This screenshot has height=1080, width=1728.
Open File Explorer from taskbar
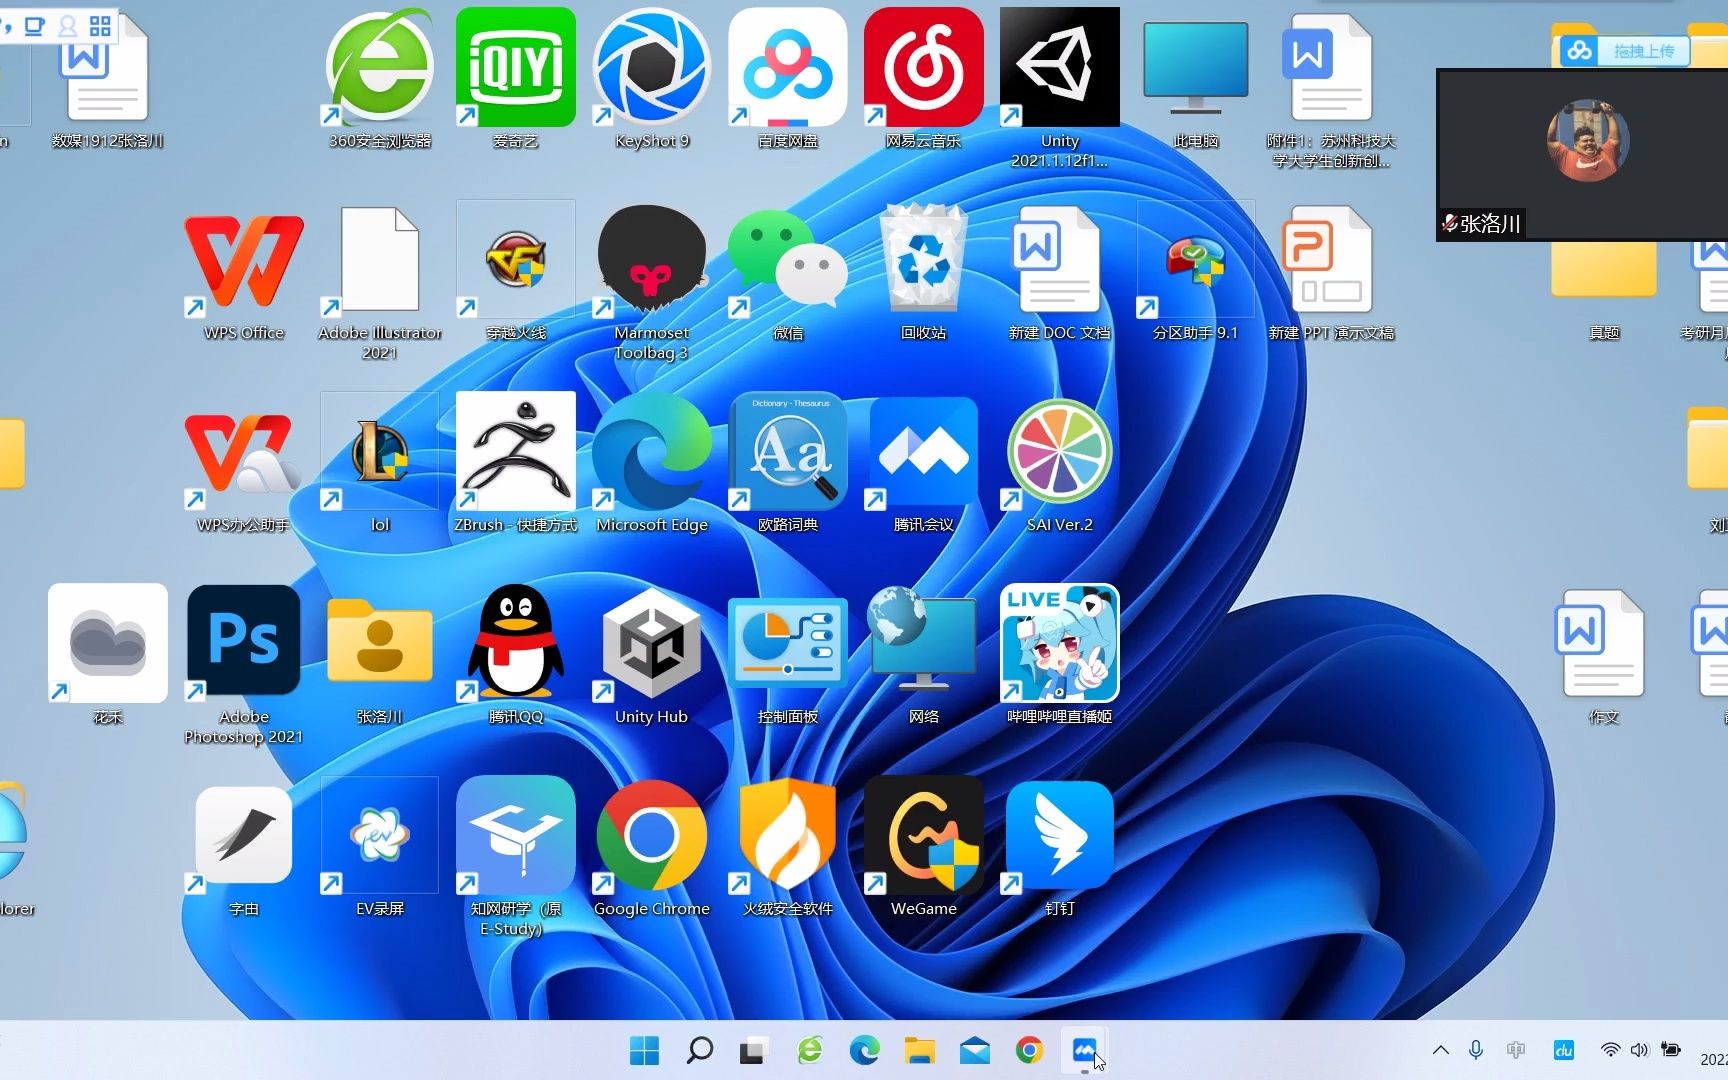click(x=919, y=1050)
